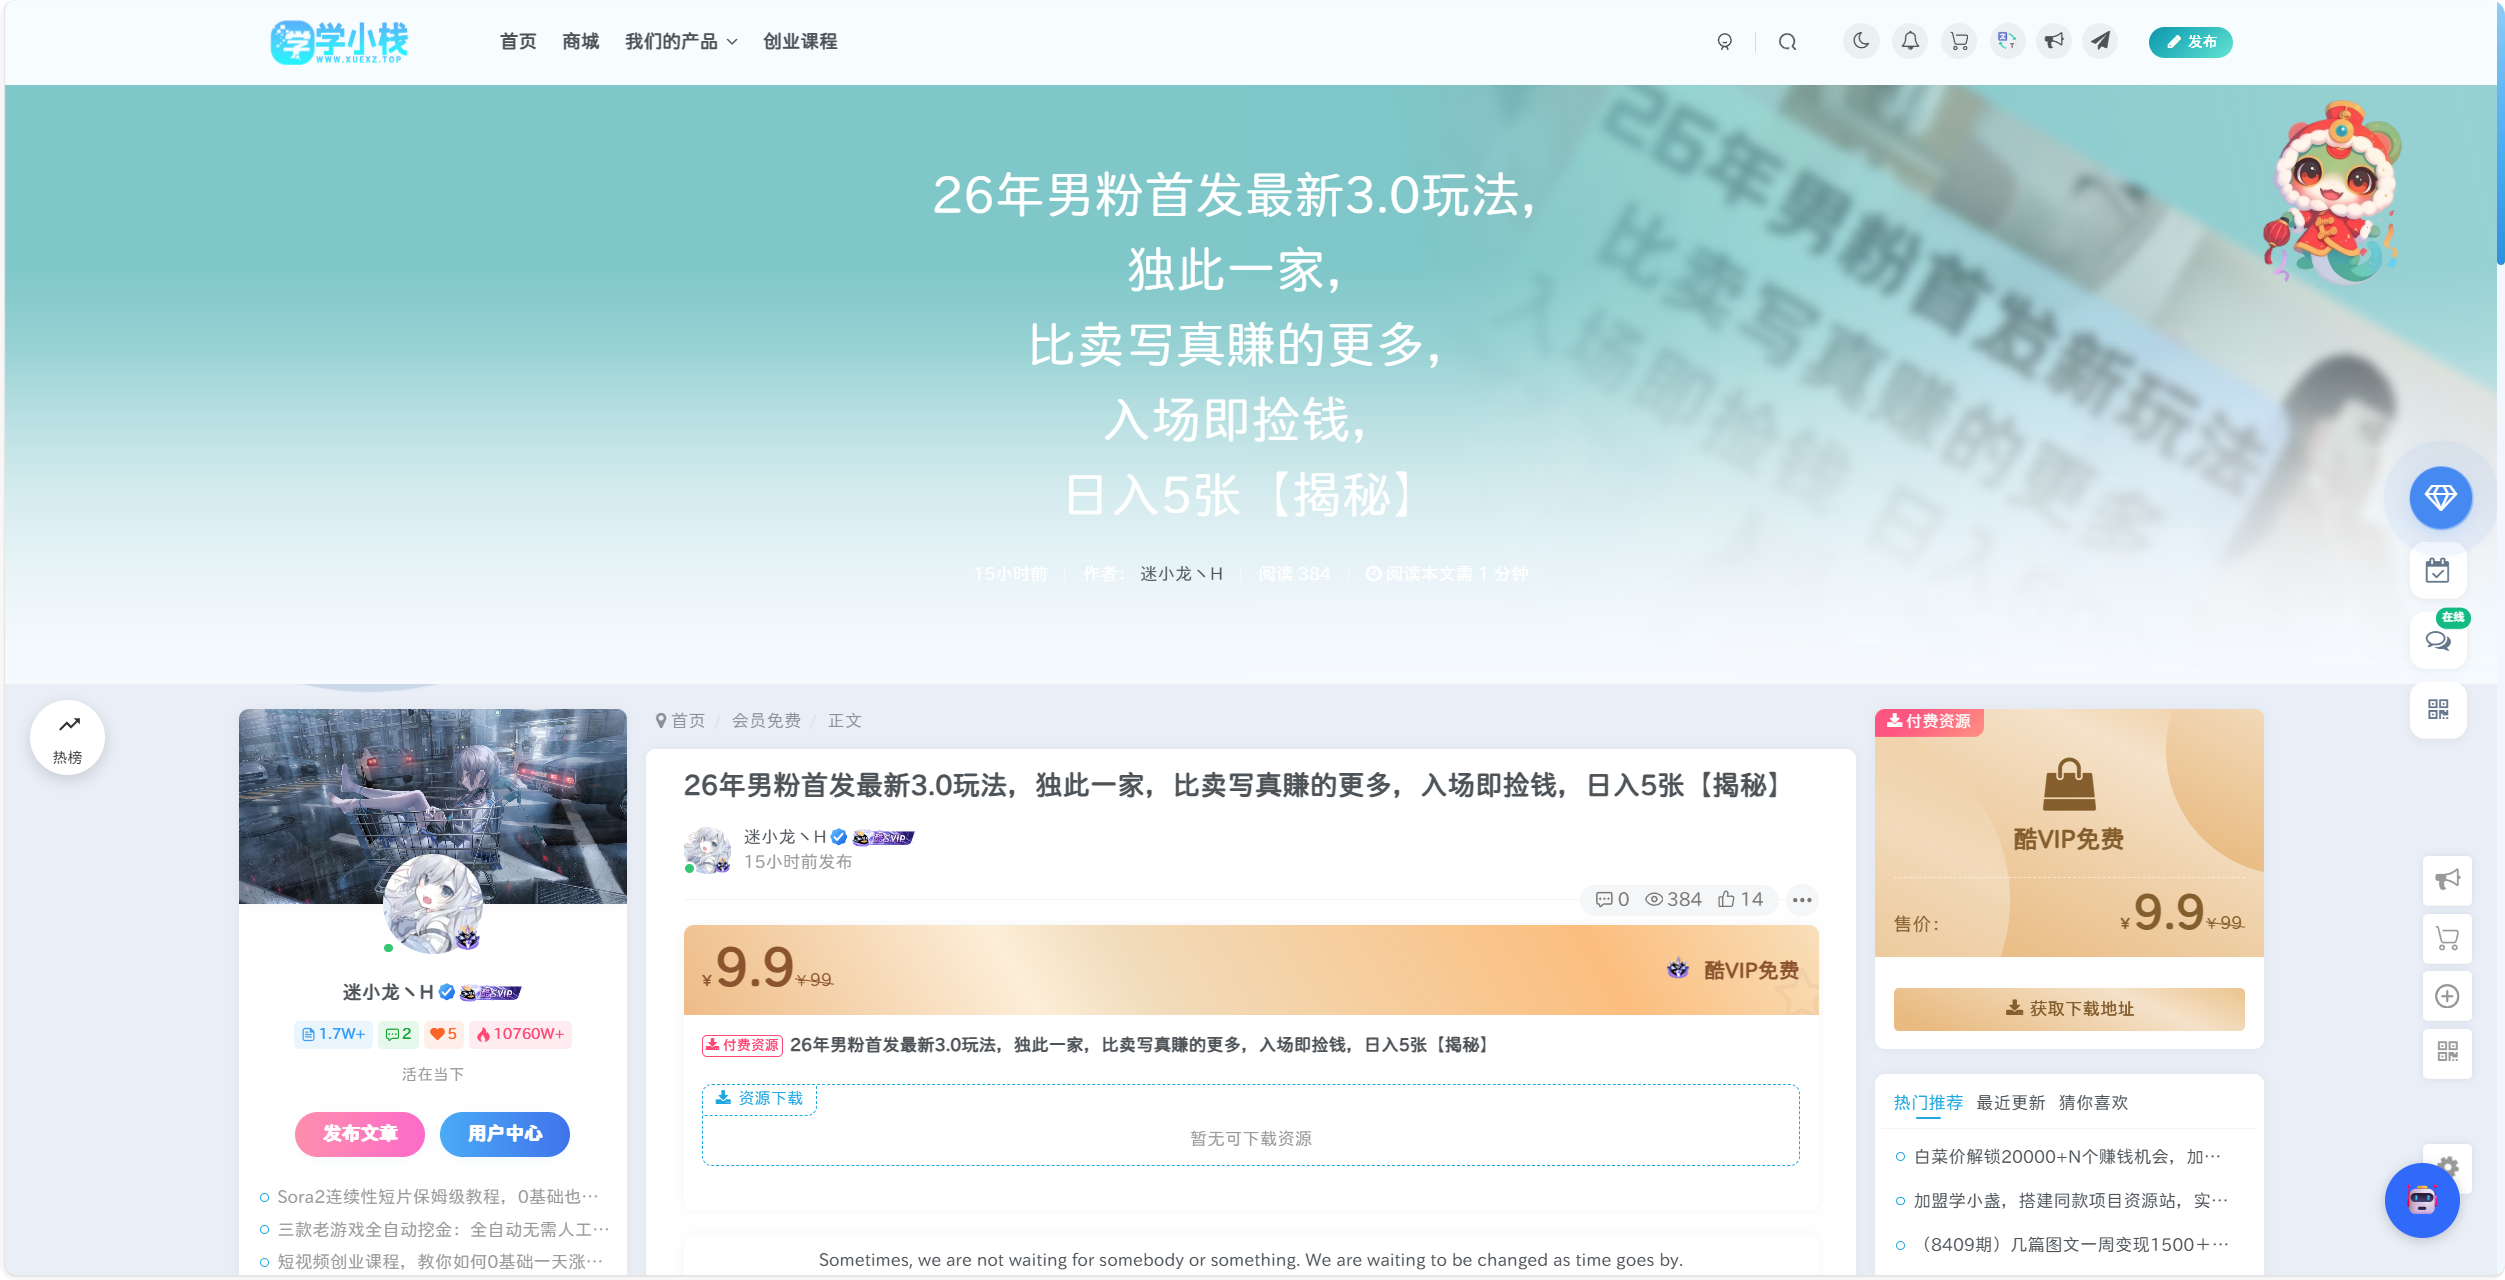Viewport: 2505px width, 1280px height.
Task: Like the article with thumbs-up icon
Action: (x=1740, y=900)
